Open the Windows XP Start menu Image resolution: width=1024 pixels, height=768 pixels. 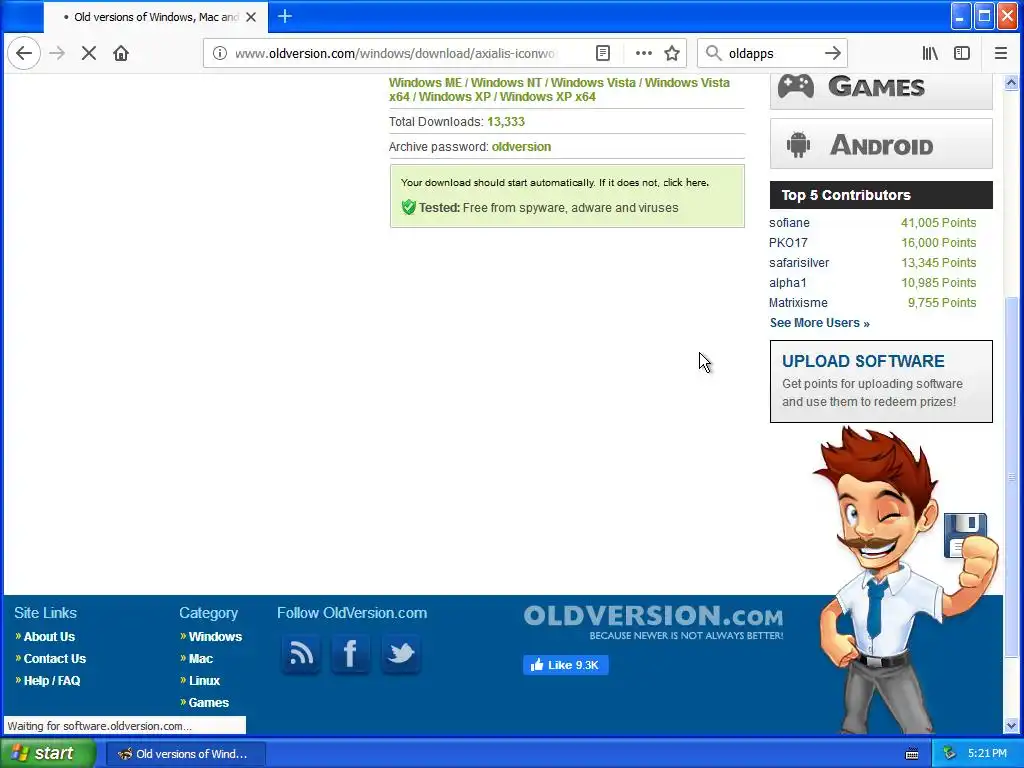(x=48, y=753)
